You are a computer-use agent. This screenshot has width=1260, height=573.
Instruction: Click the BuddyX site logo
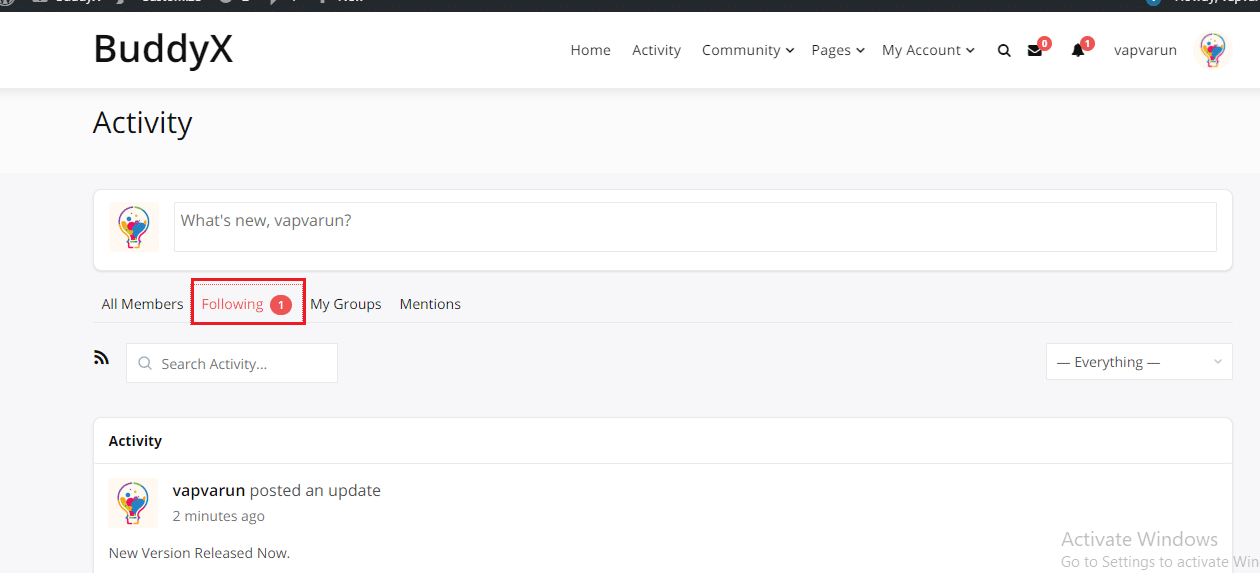point(163,48)
